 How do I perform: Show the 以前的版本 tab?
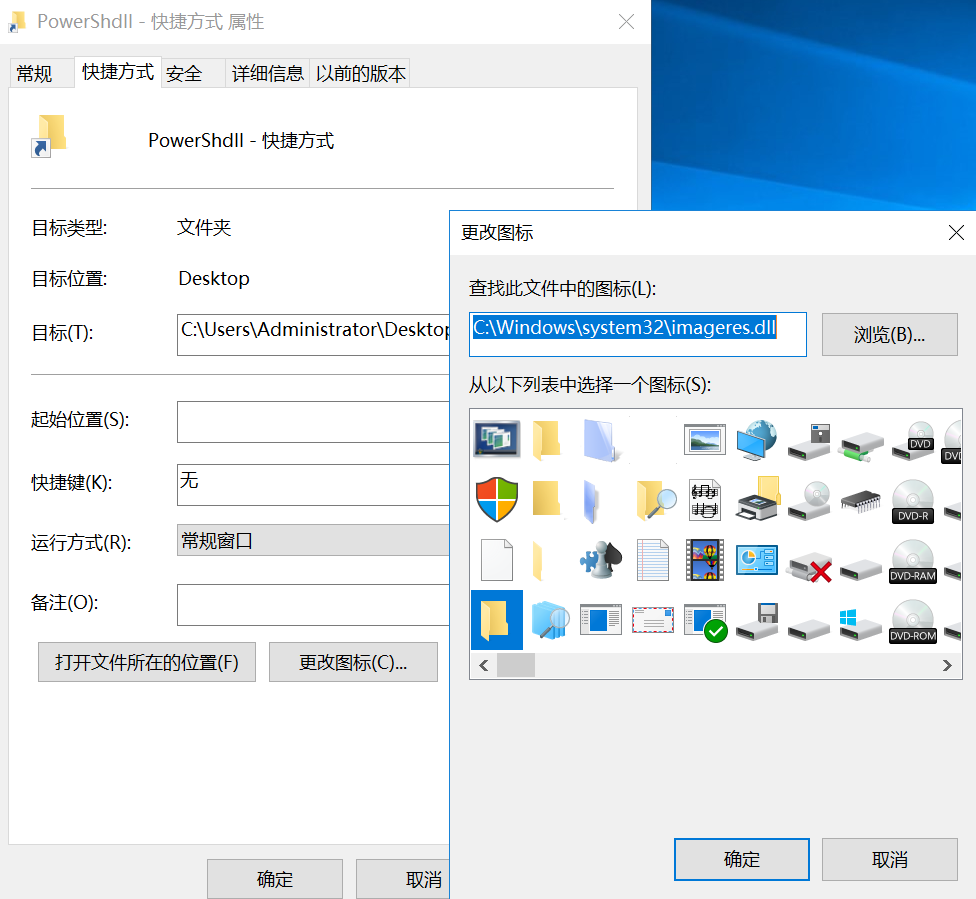click(360, 73)
